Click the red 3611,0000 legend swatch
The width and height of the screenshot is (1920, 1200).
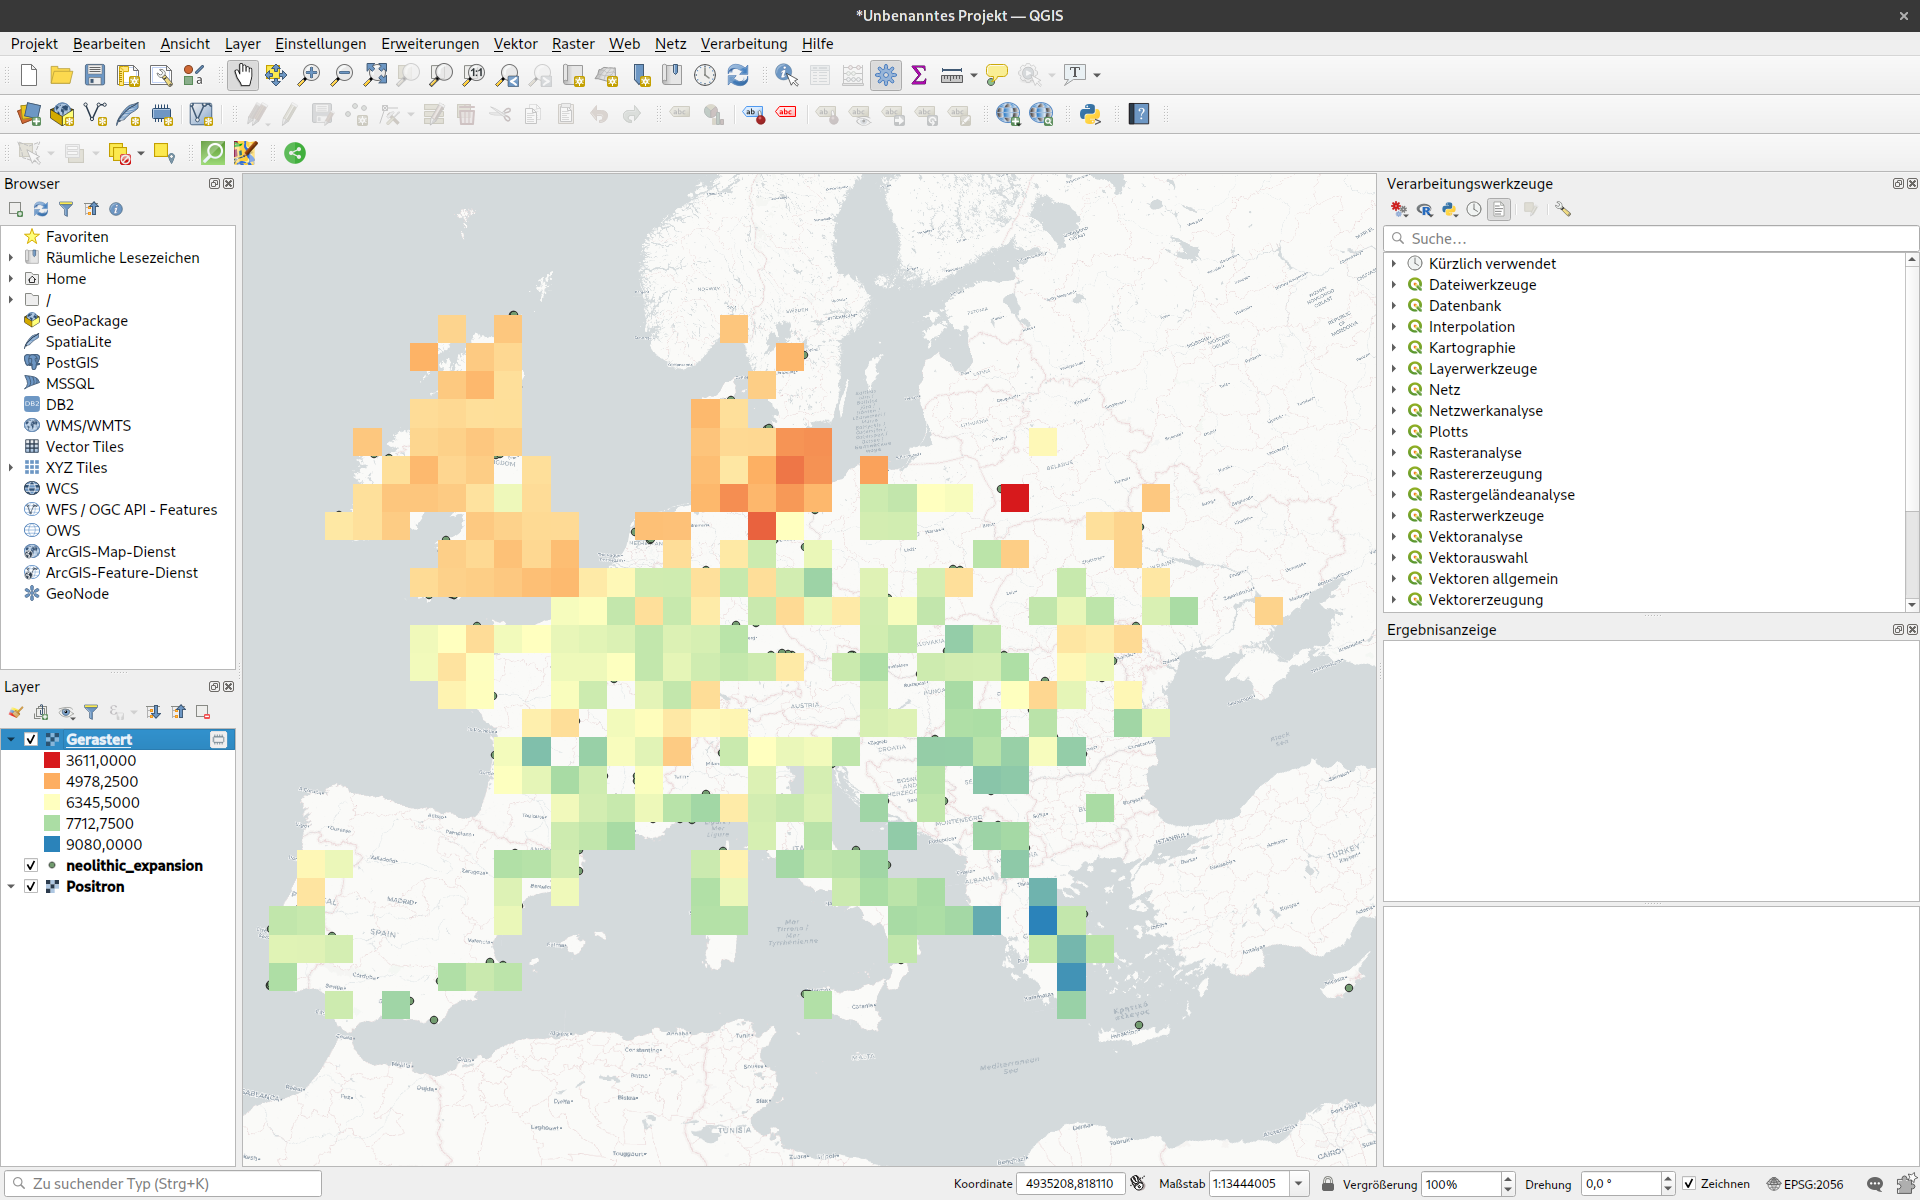[52, 760]
